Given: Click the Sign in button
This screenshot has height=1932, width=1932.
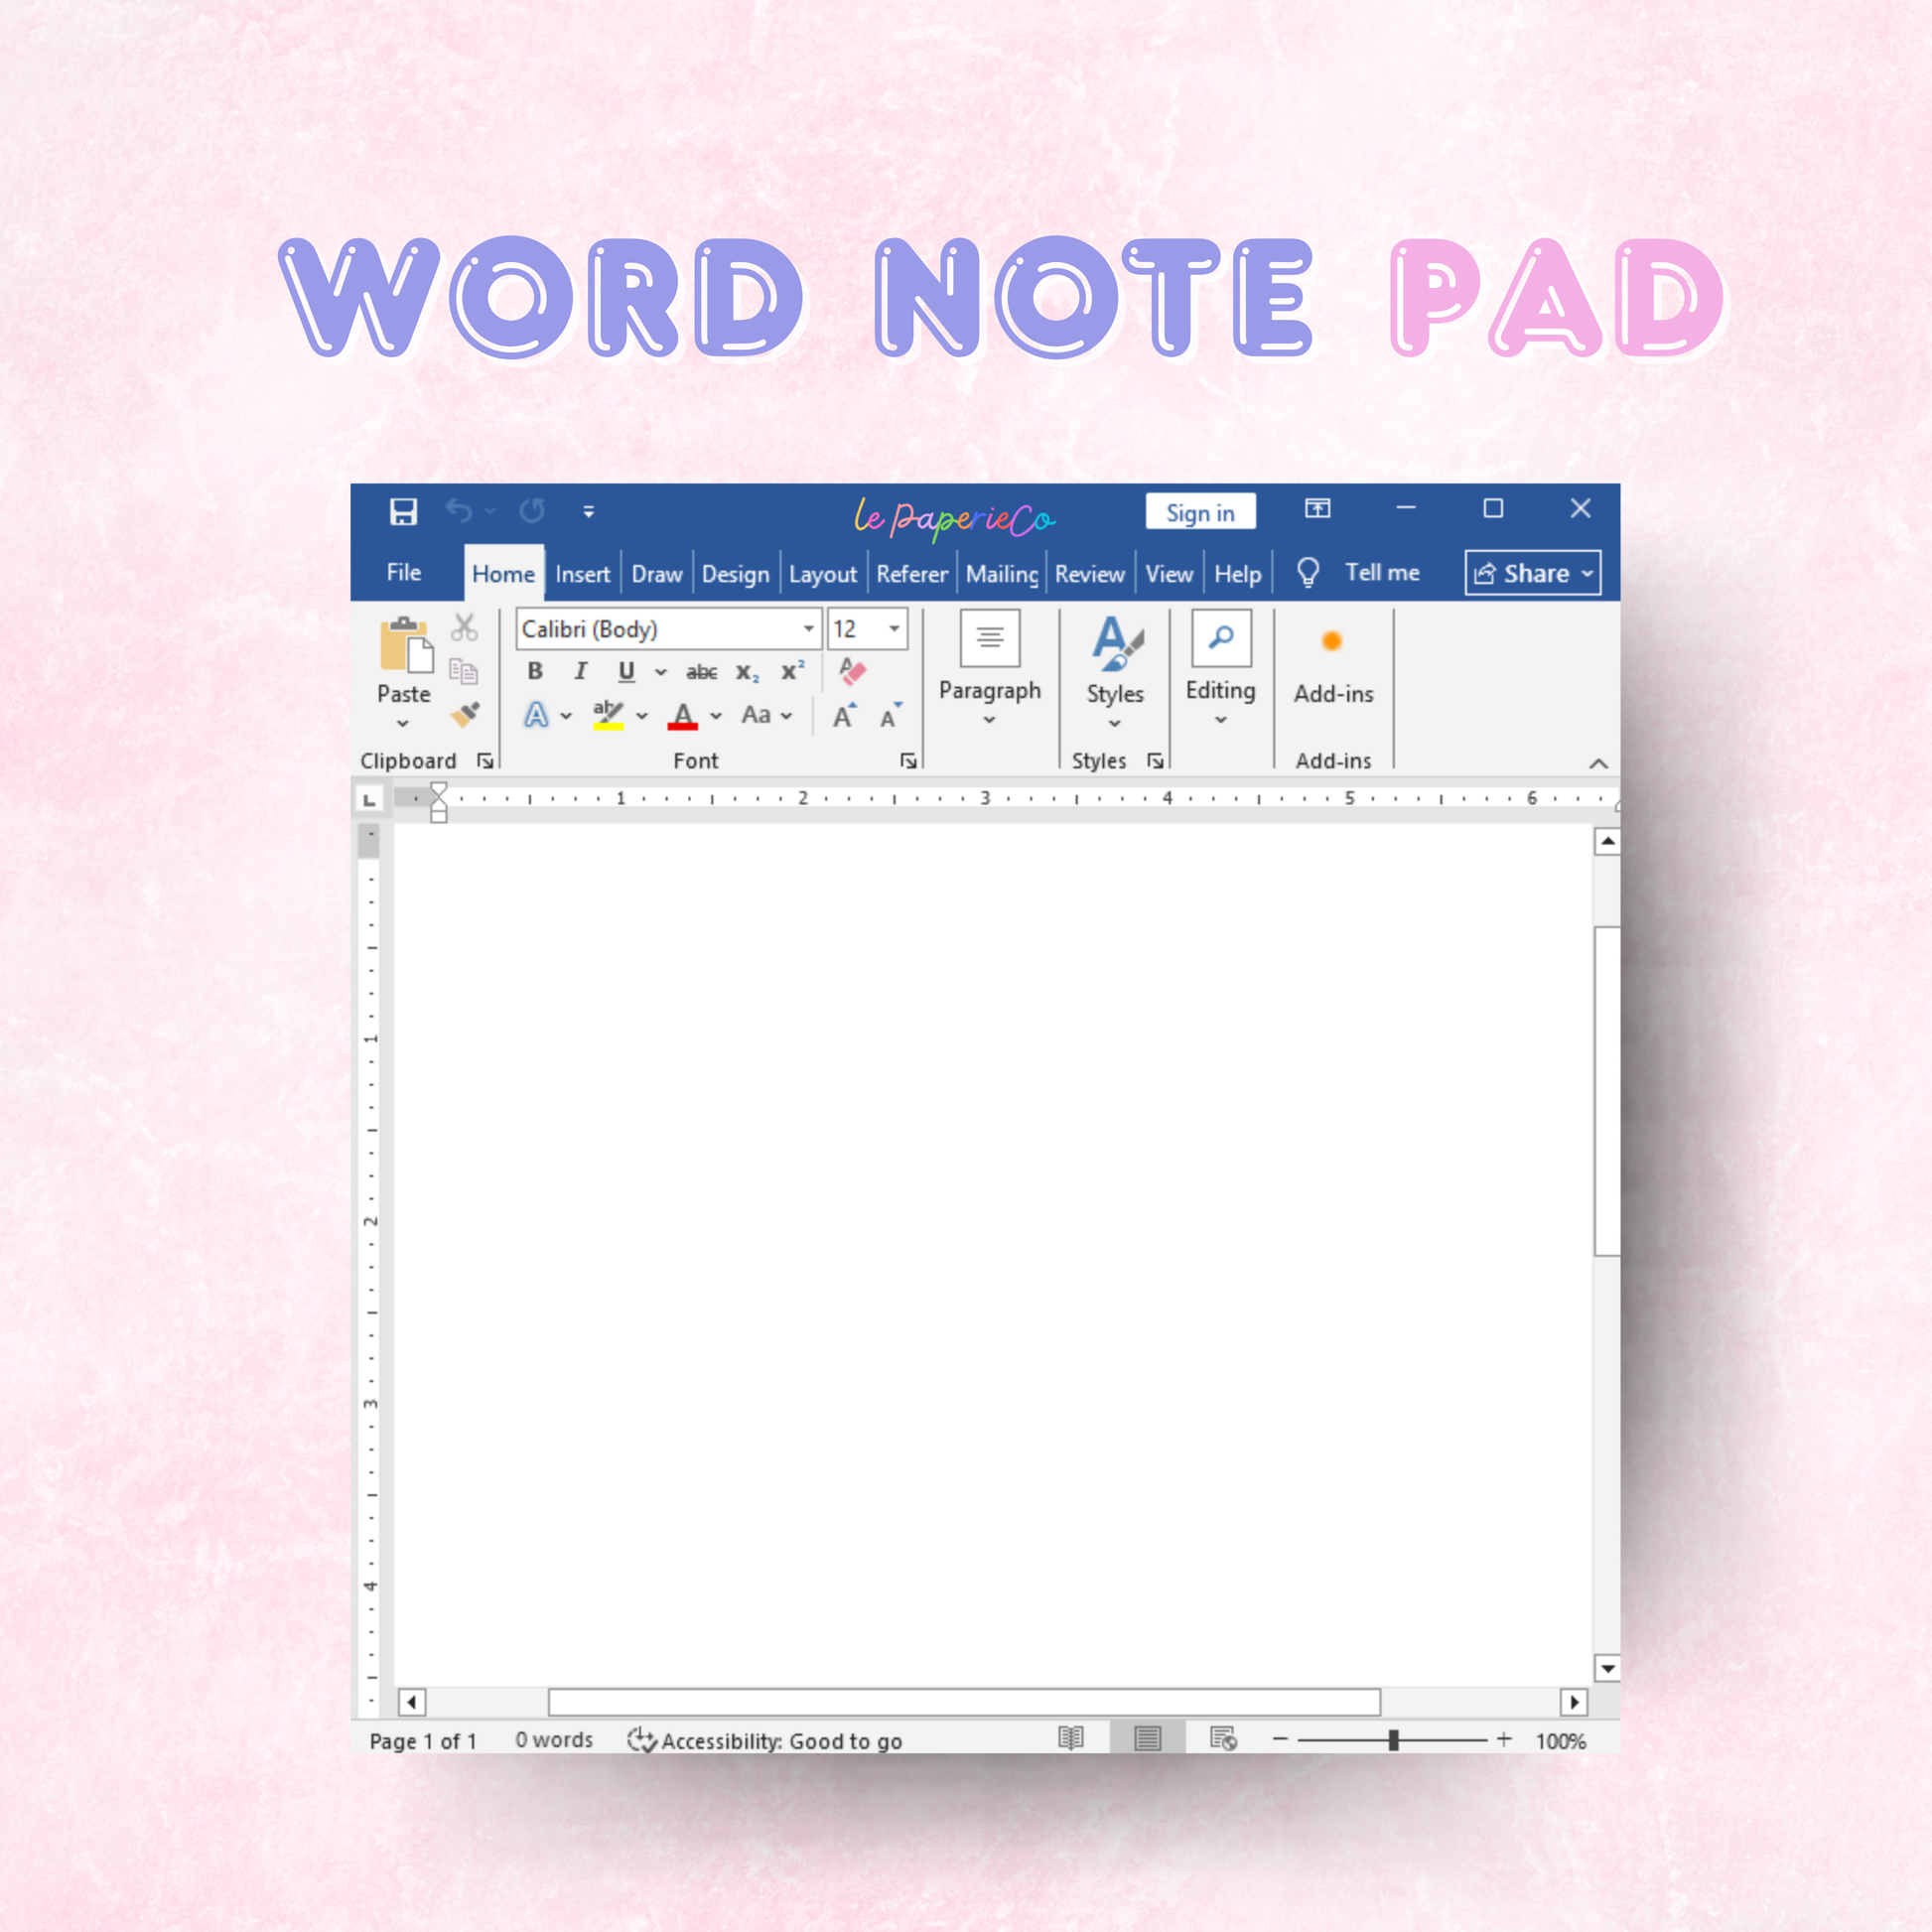Looking at the screenshot, I should [x=1200, y=513].
